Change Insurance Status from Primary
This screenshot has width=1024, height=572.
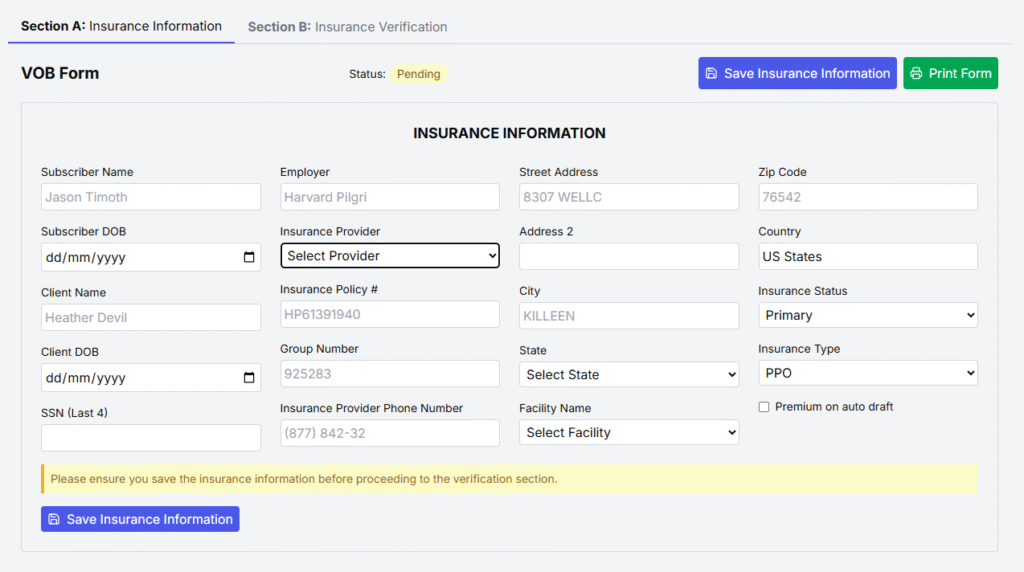tap(867, 315)
